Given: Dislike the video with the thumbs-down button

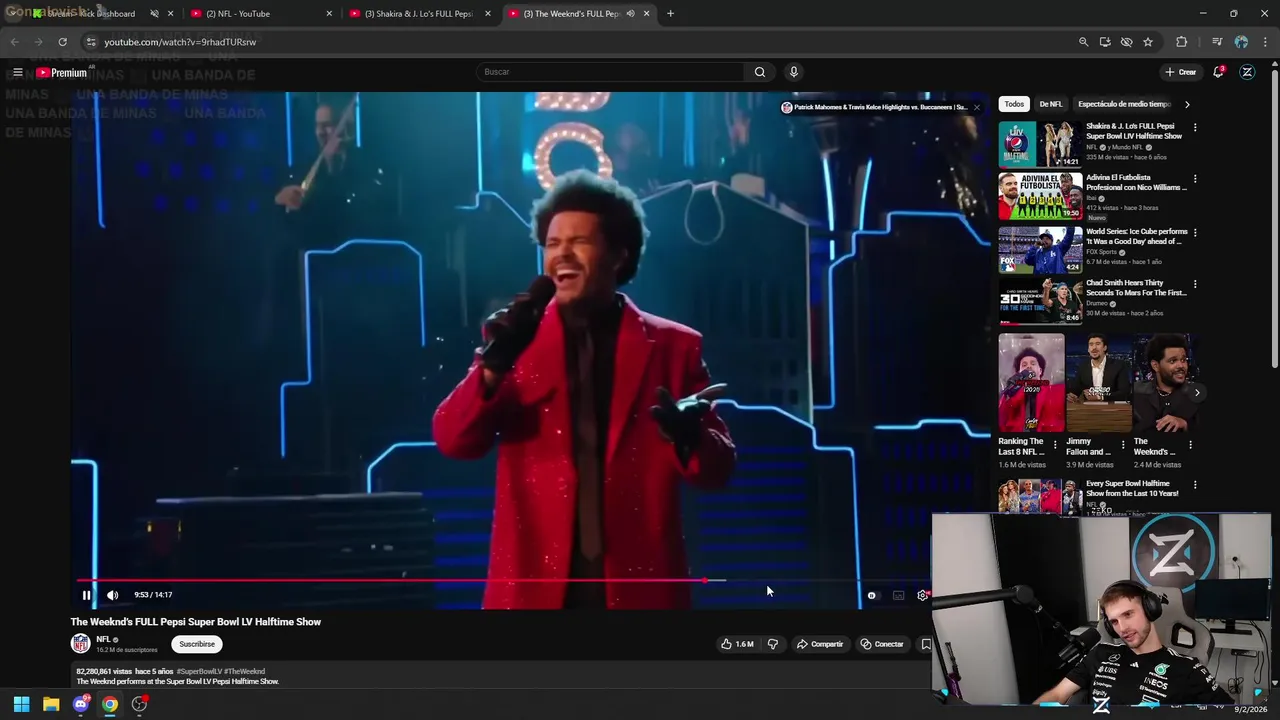Looking at the screenshot, I should [x=772, y=644].
